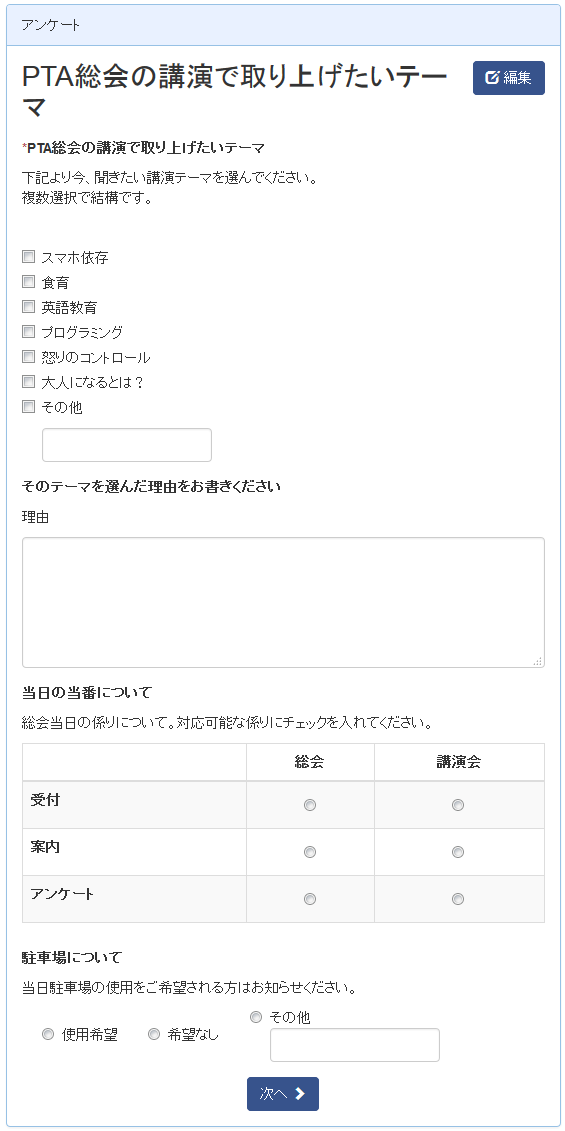Check the その他 theme checkbox
The height and width of the screenshot is (1131, 565).
[x=29, y=407]
